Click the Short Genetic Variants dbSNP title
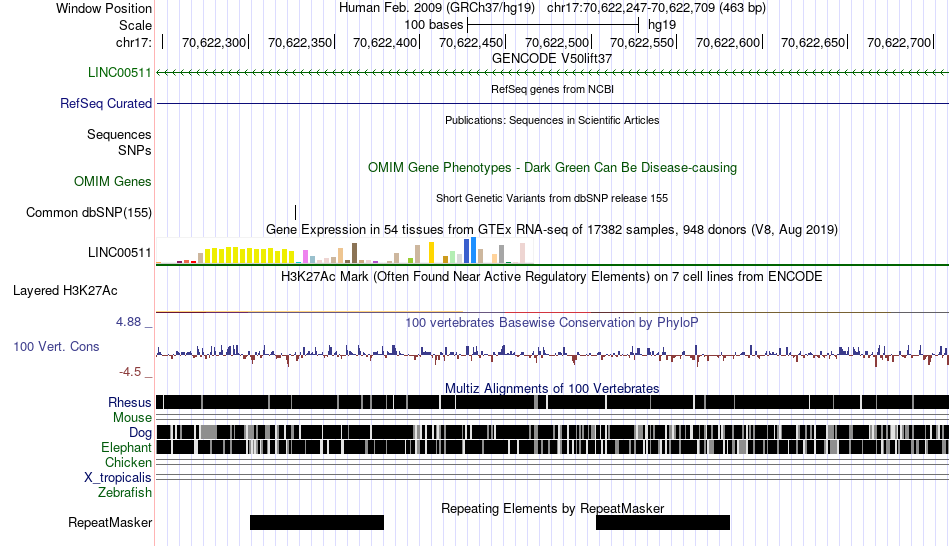950x546 pixels. point(552,198)
